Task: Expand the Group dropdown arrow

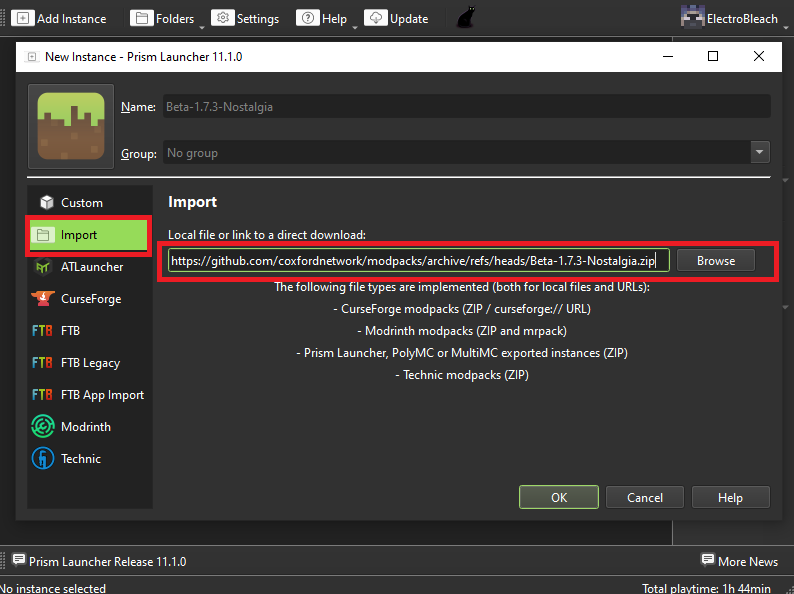Action: click(760, 152)
